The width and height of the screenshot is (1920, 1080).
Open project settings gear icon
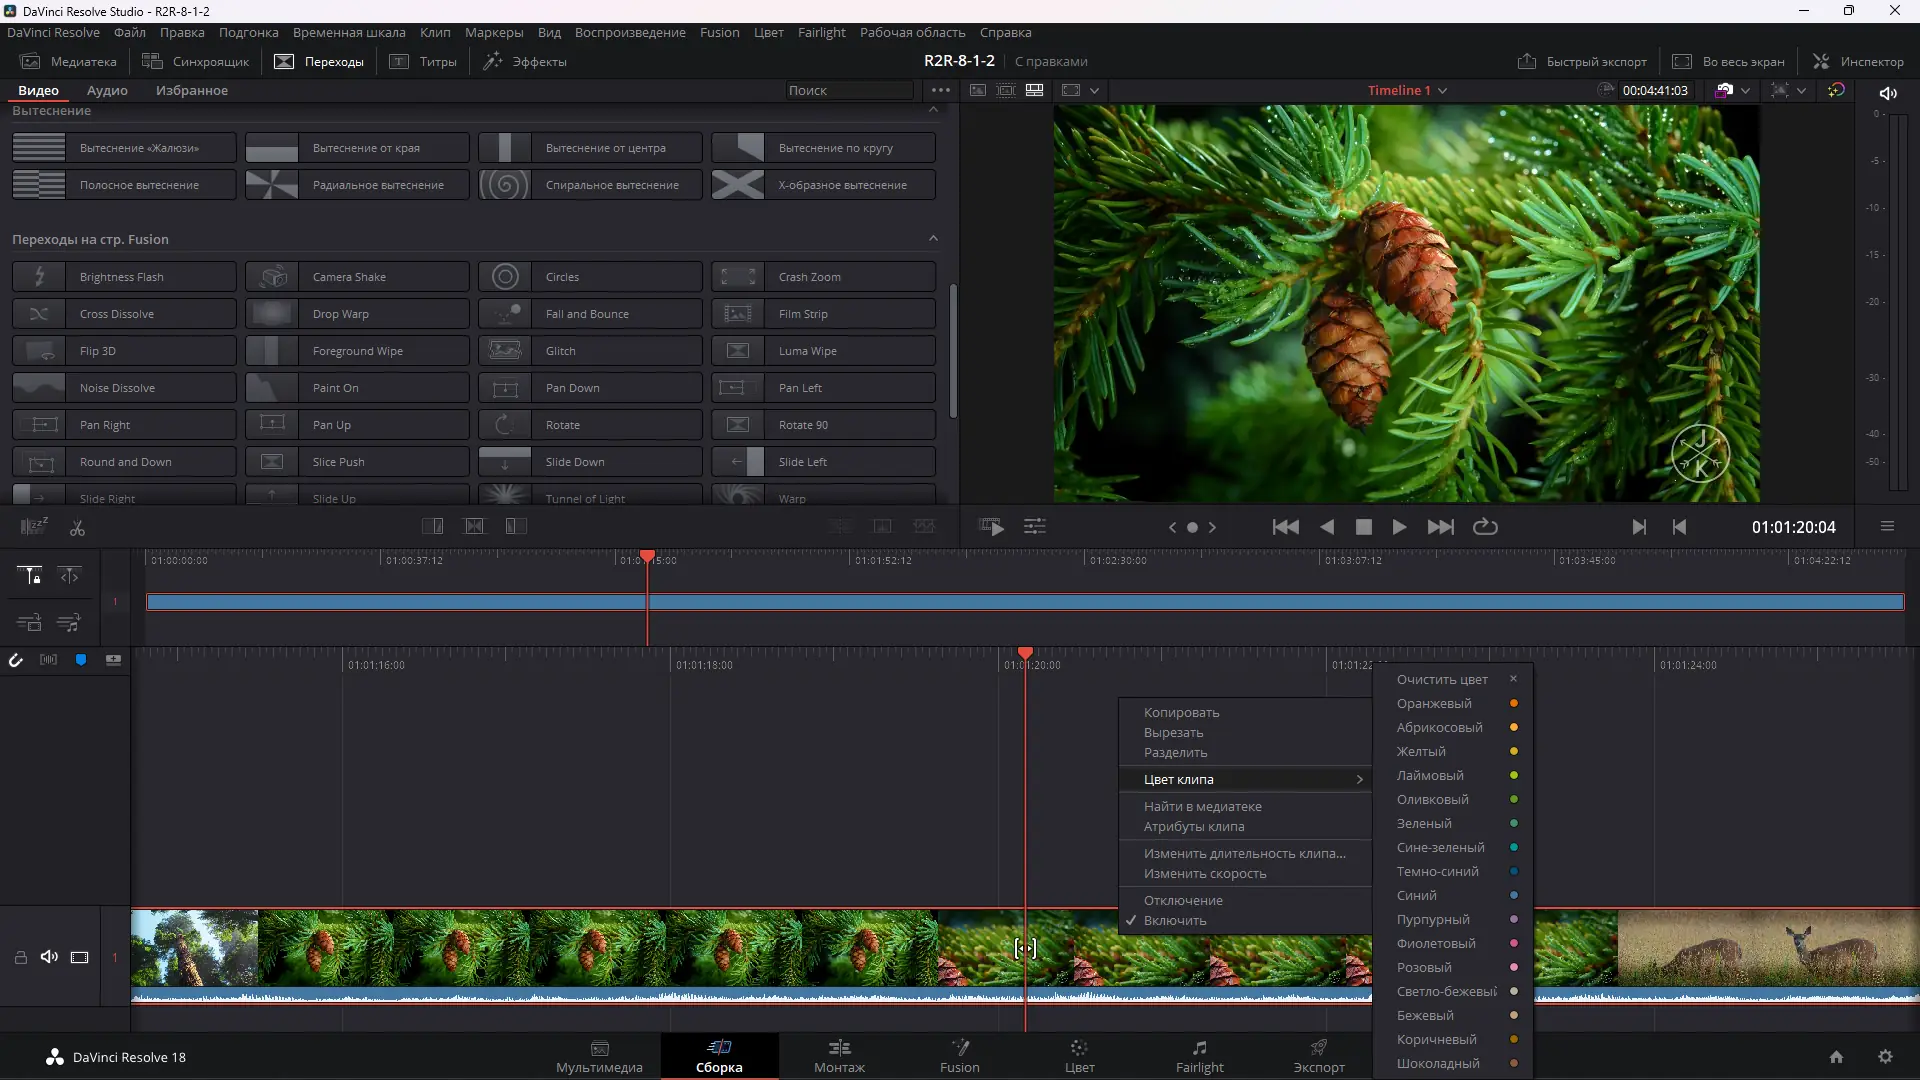(1885, 1057)
